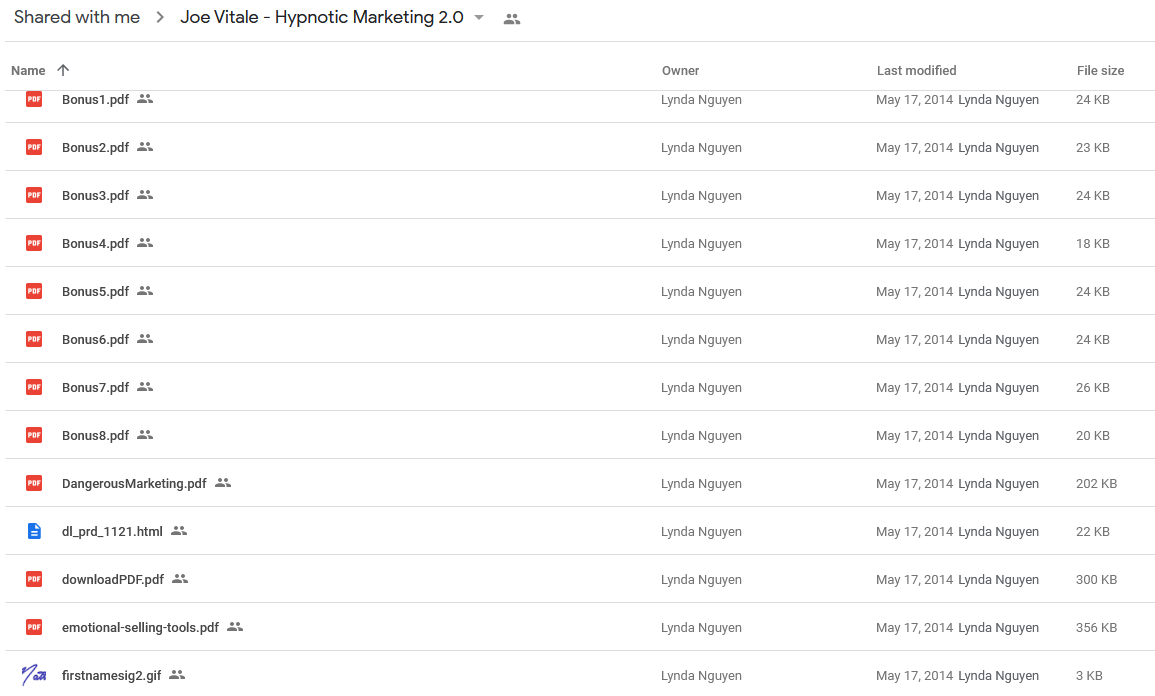This screenshot has width=1155, height=696.
Task: Click the shared icon beside downloadPDF.pdf
Action: (180, 578)
